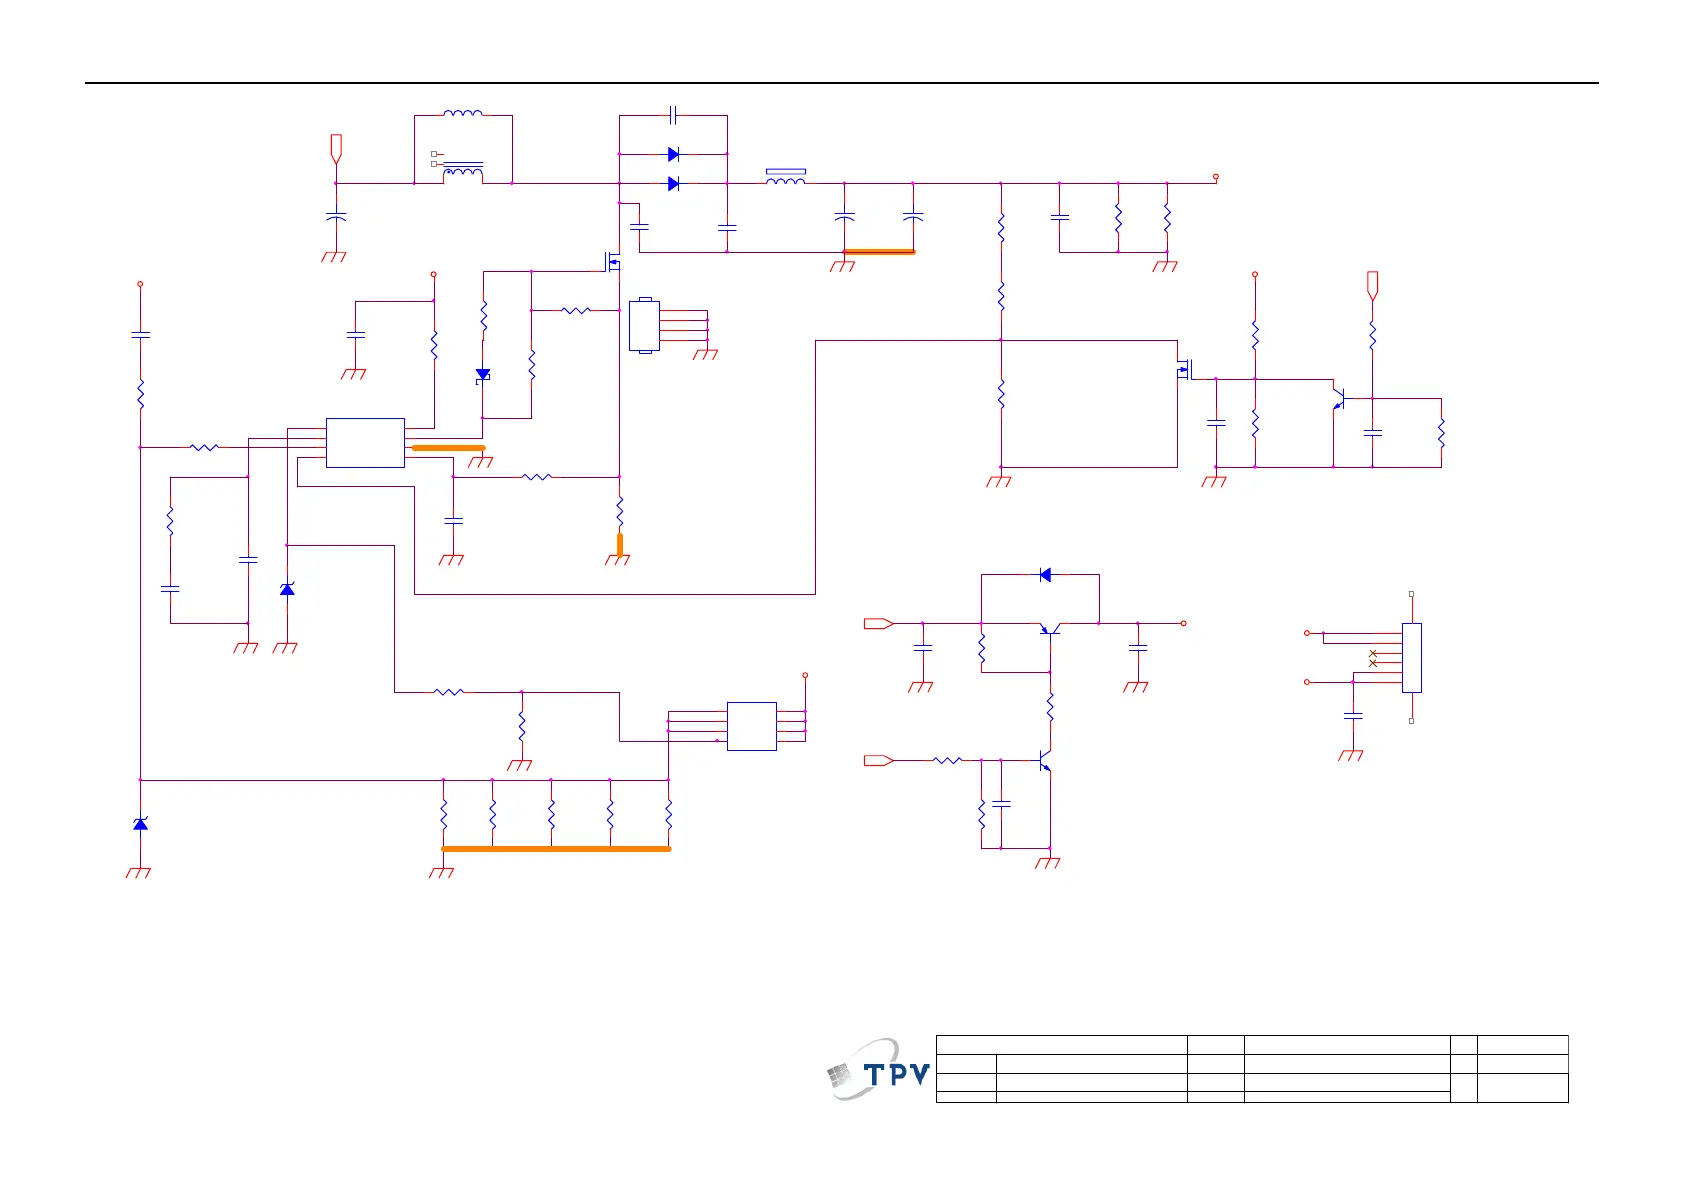Screen dimensions: 1684x1190
Task: Select the NPN transistor at the far right
Action: point(1339,398)
